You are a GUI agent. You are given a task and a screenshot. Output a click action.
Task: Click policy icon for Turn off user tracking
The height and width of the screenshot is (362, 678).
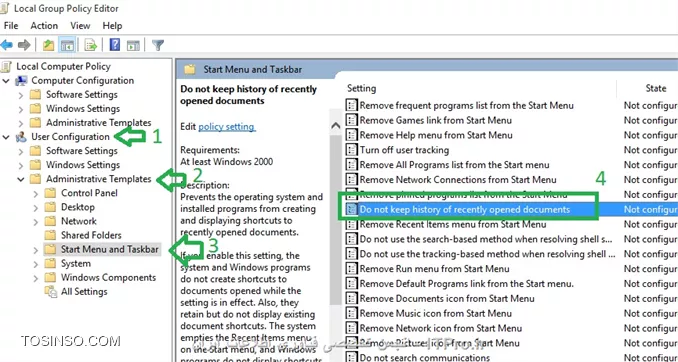click(x=352, y=150)
